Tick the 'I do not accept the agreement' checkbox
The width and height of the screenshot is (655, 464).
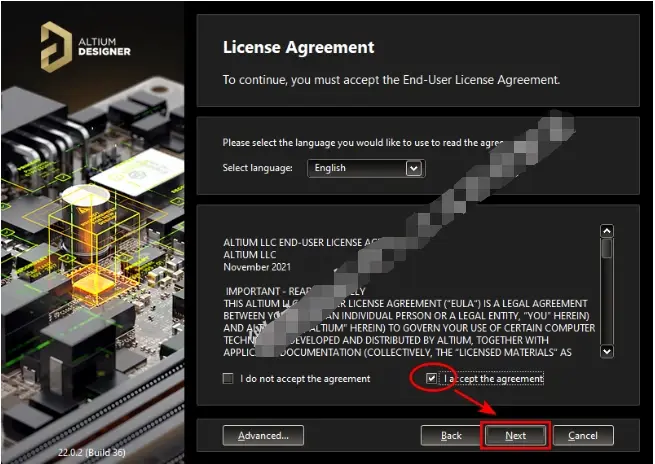pyautogui.click(x=228, y=378)
